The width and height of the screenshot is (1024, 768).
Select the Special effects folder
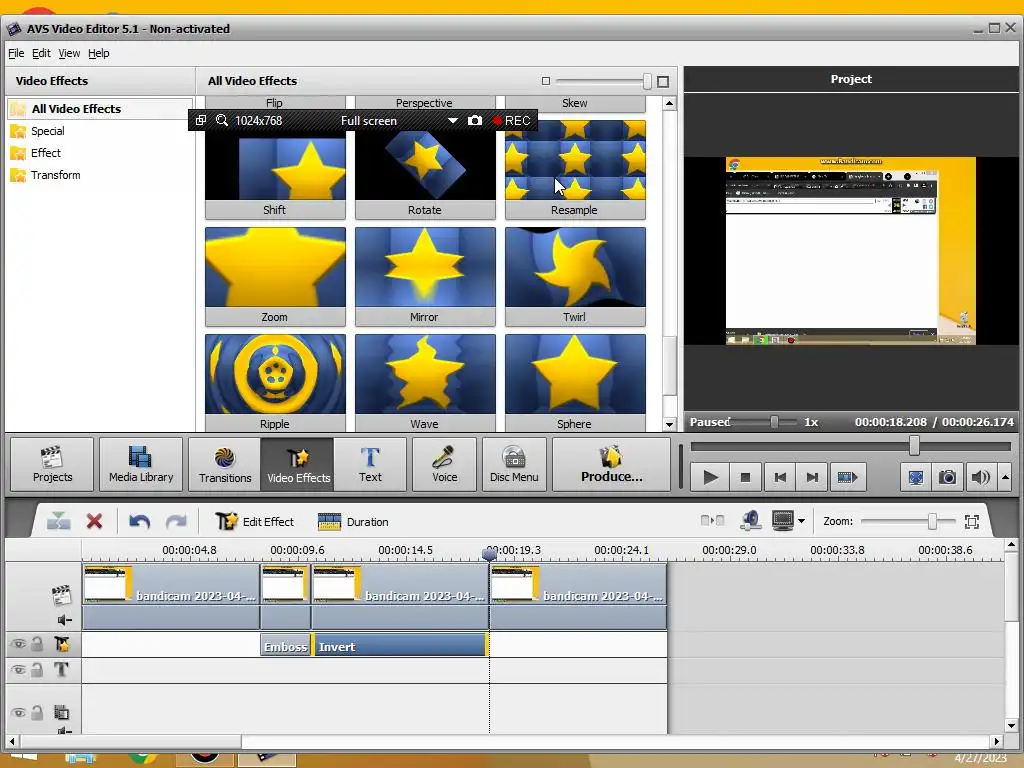point(48,131)
